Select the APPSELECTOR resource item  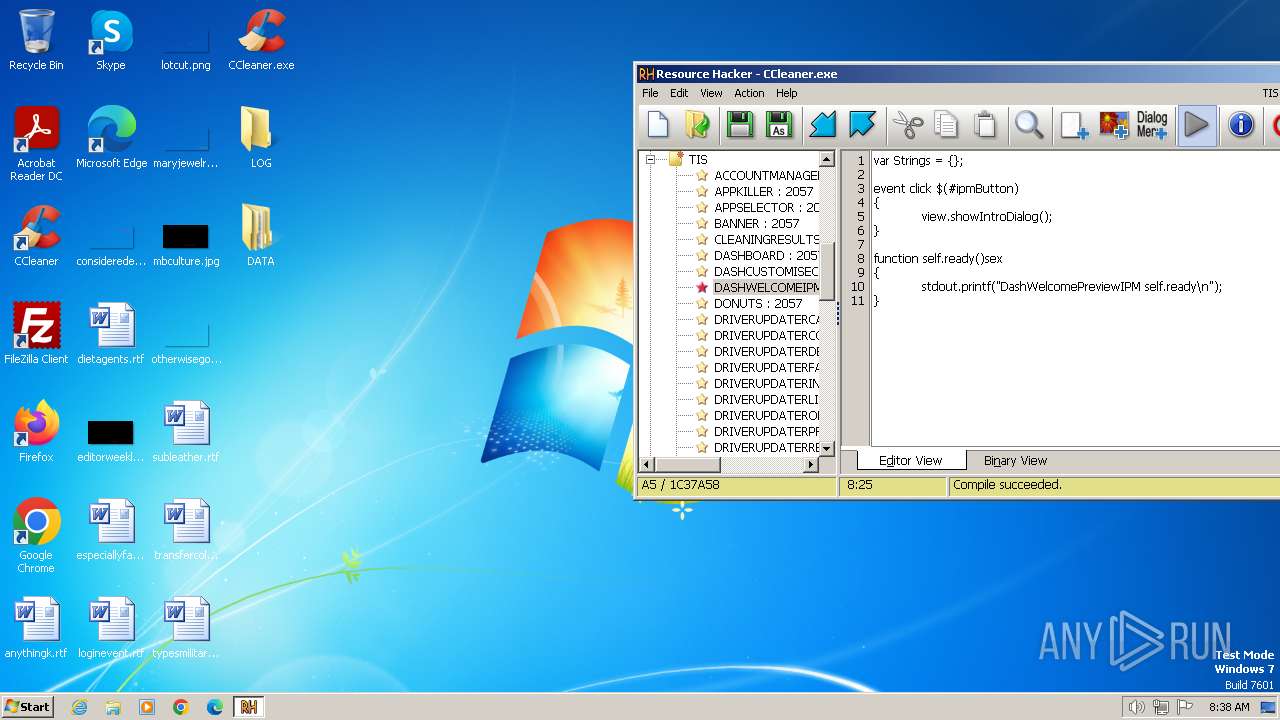(766, 208)
